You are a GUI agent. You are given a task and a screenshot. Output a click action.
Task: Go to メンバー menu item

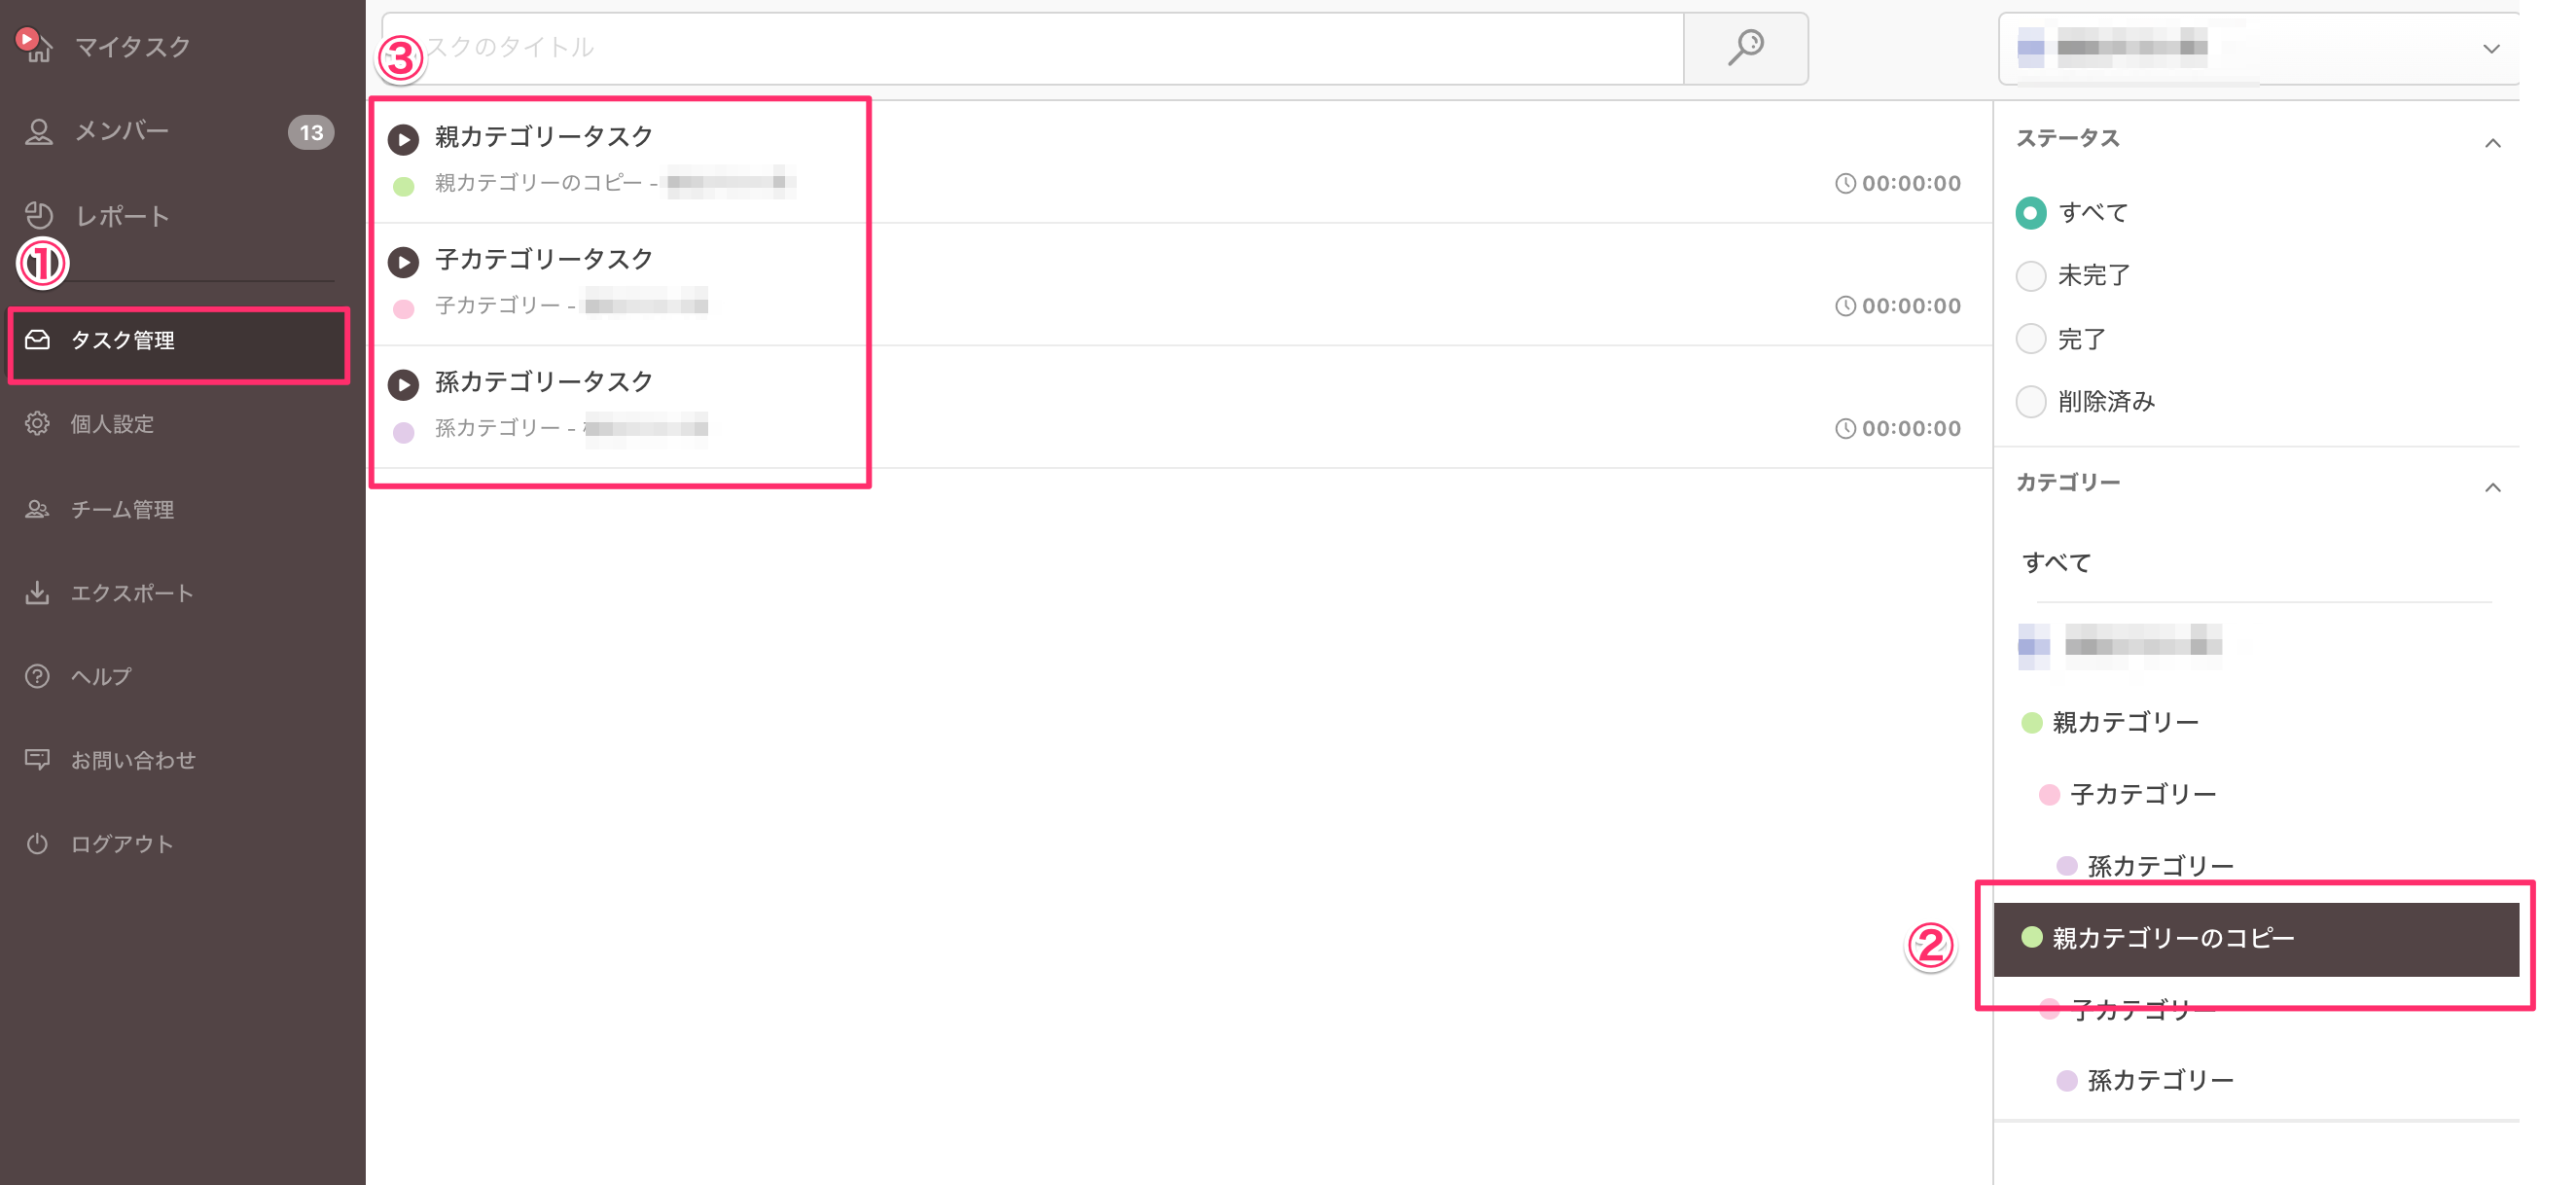click(122, 131)
